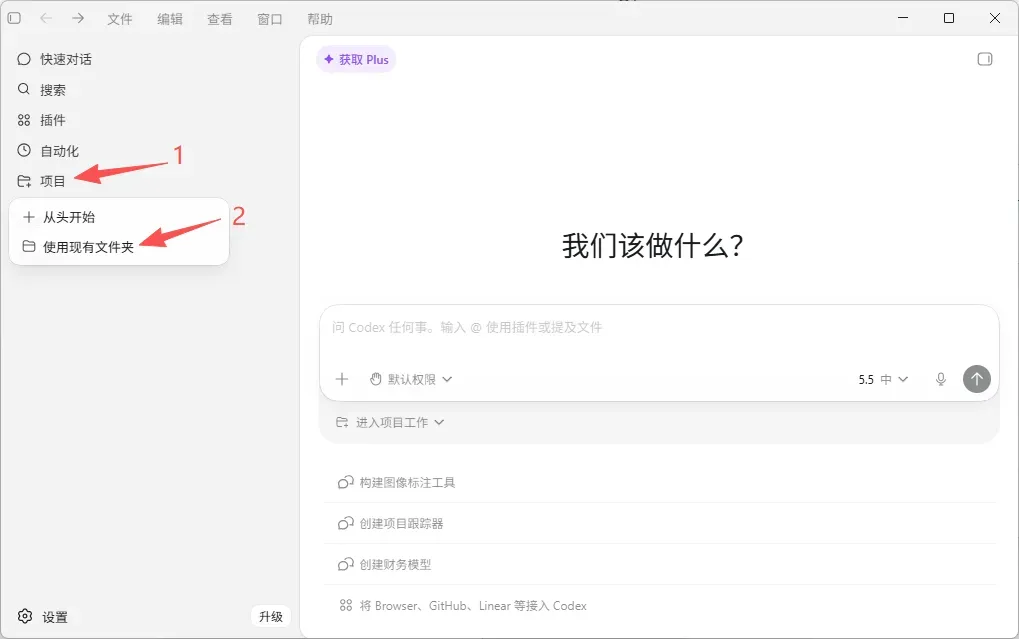Select 将 Browser、GitHub、Linear 等接入 Codex
This screenshot has width=1019, height=639.
tap(660, 606)
